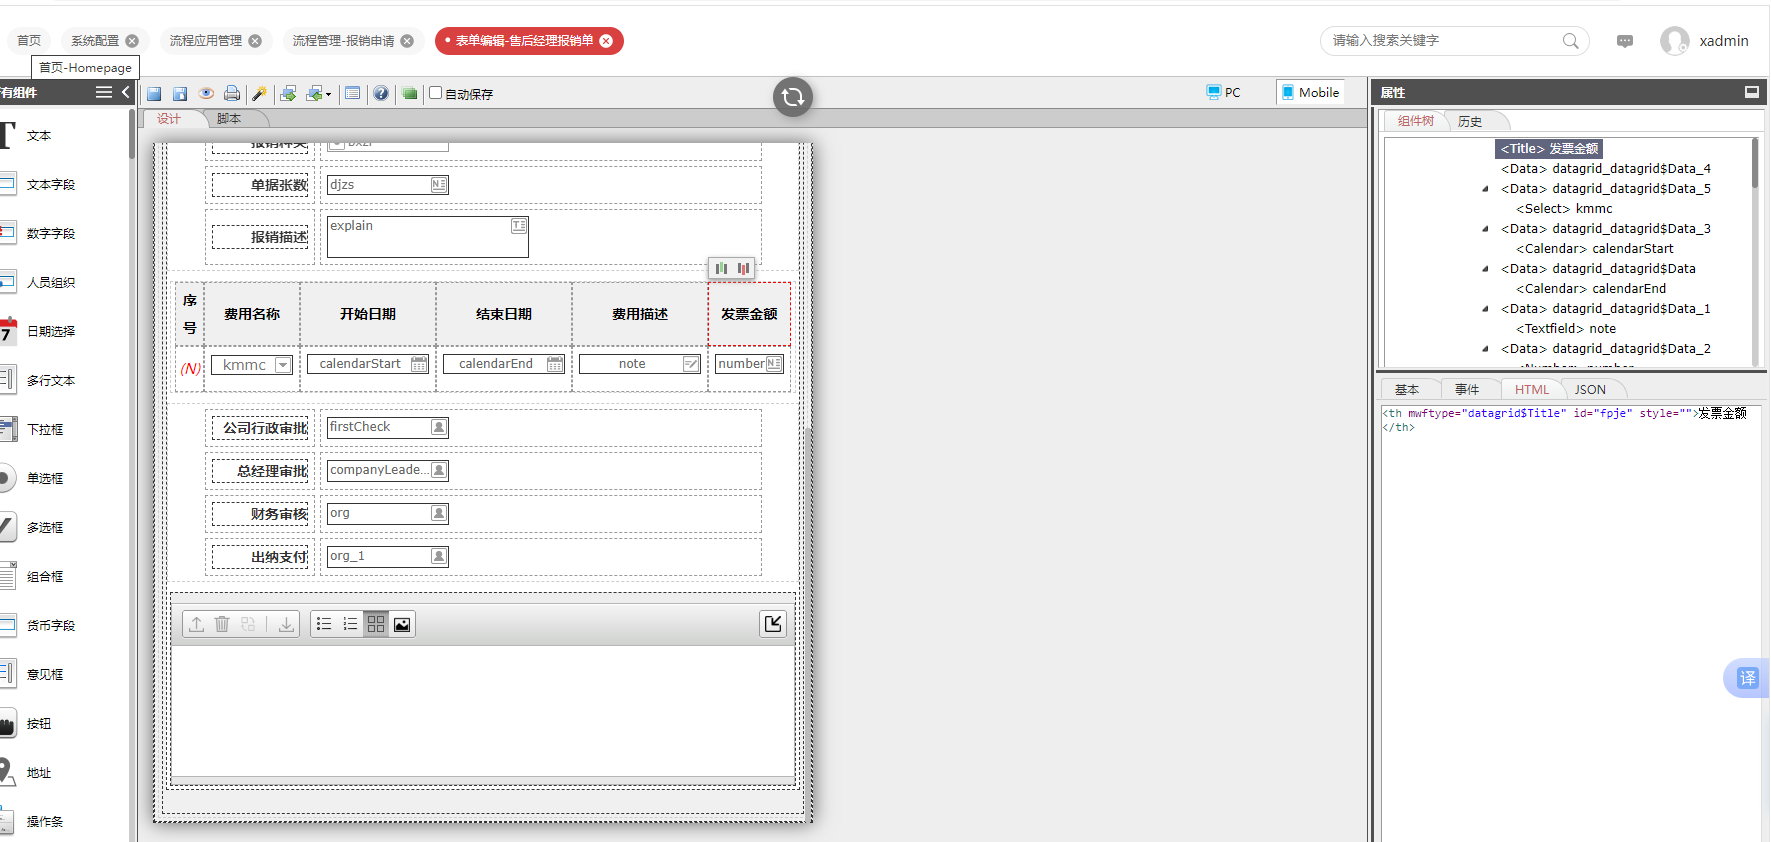This screenshot has height=842, width=1771.
Task: Collapse the datagrid$Data_1 tree node
Action: point(1485,309)
